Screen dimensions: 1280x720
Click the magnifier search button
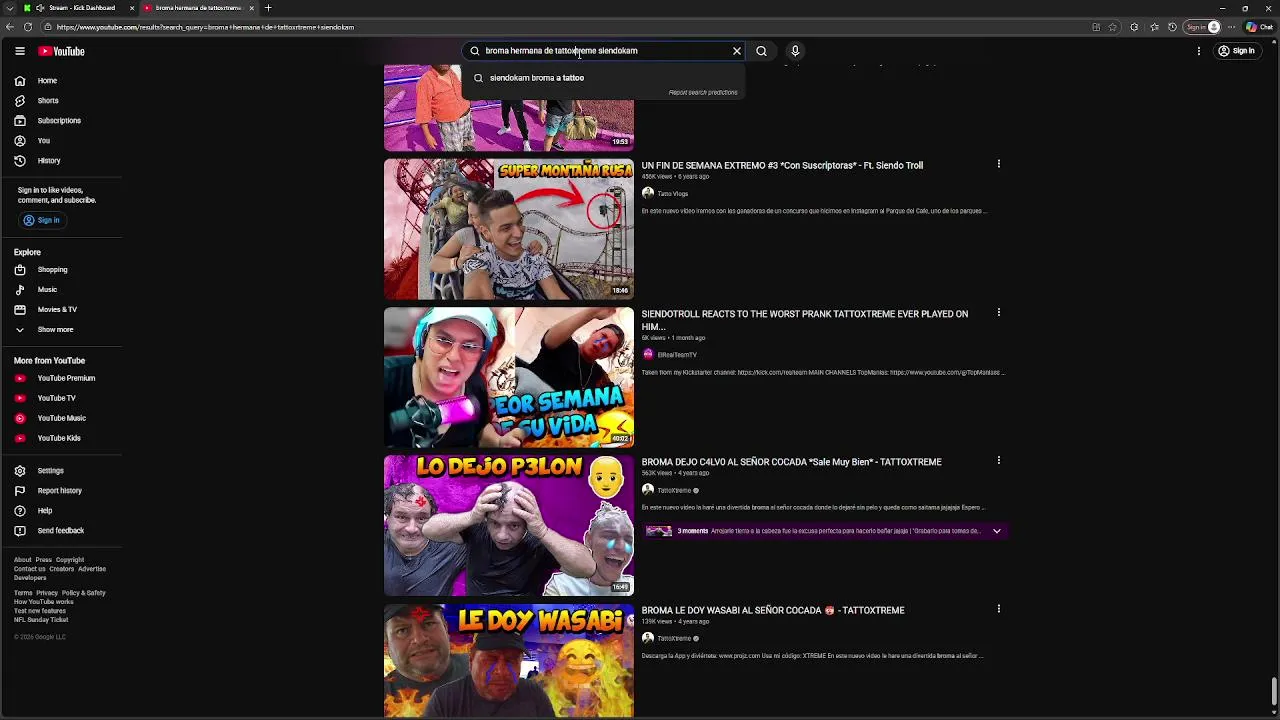[761, 51]
